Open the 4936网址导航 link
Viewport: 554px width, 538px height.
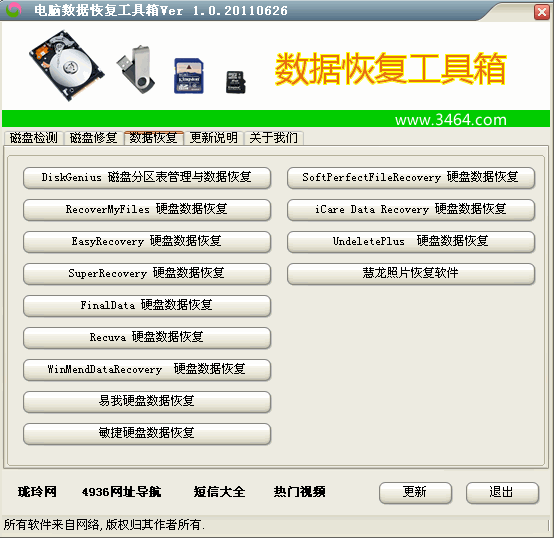[121, 492]
